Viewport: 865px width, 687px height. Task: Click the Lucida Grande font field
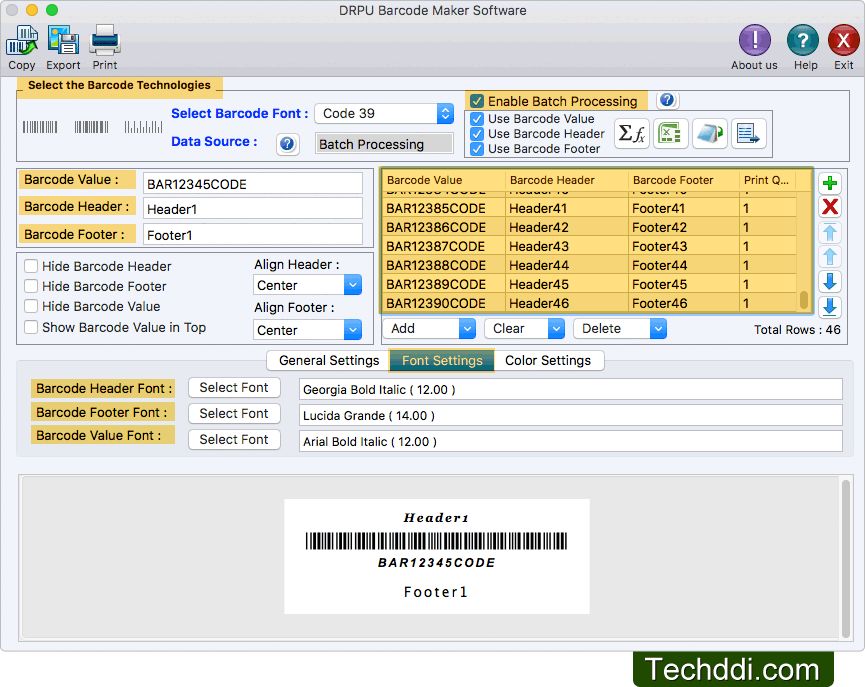570,415
